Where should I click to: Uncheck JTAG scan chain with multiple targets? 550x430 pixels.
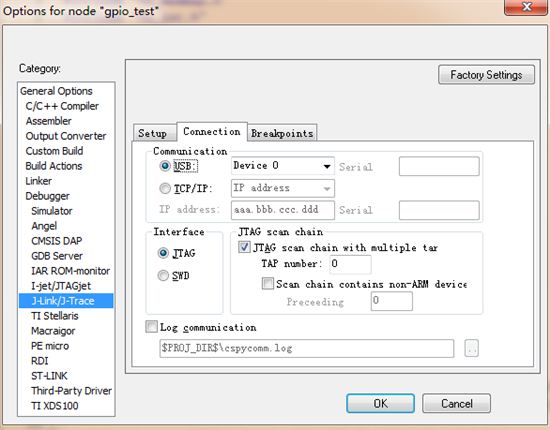(244, 247)
